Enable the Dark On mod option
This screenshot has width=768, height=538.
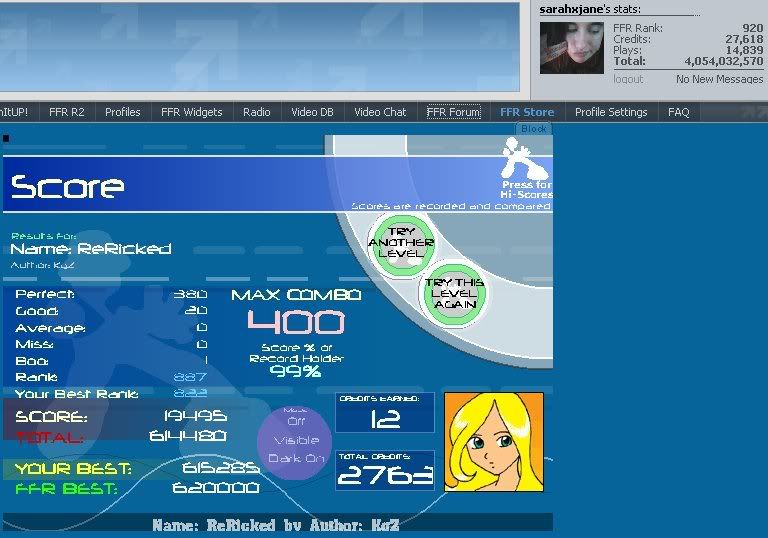pyautogui.click(x=295, y=458)
